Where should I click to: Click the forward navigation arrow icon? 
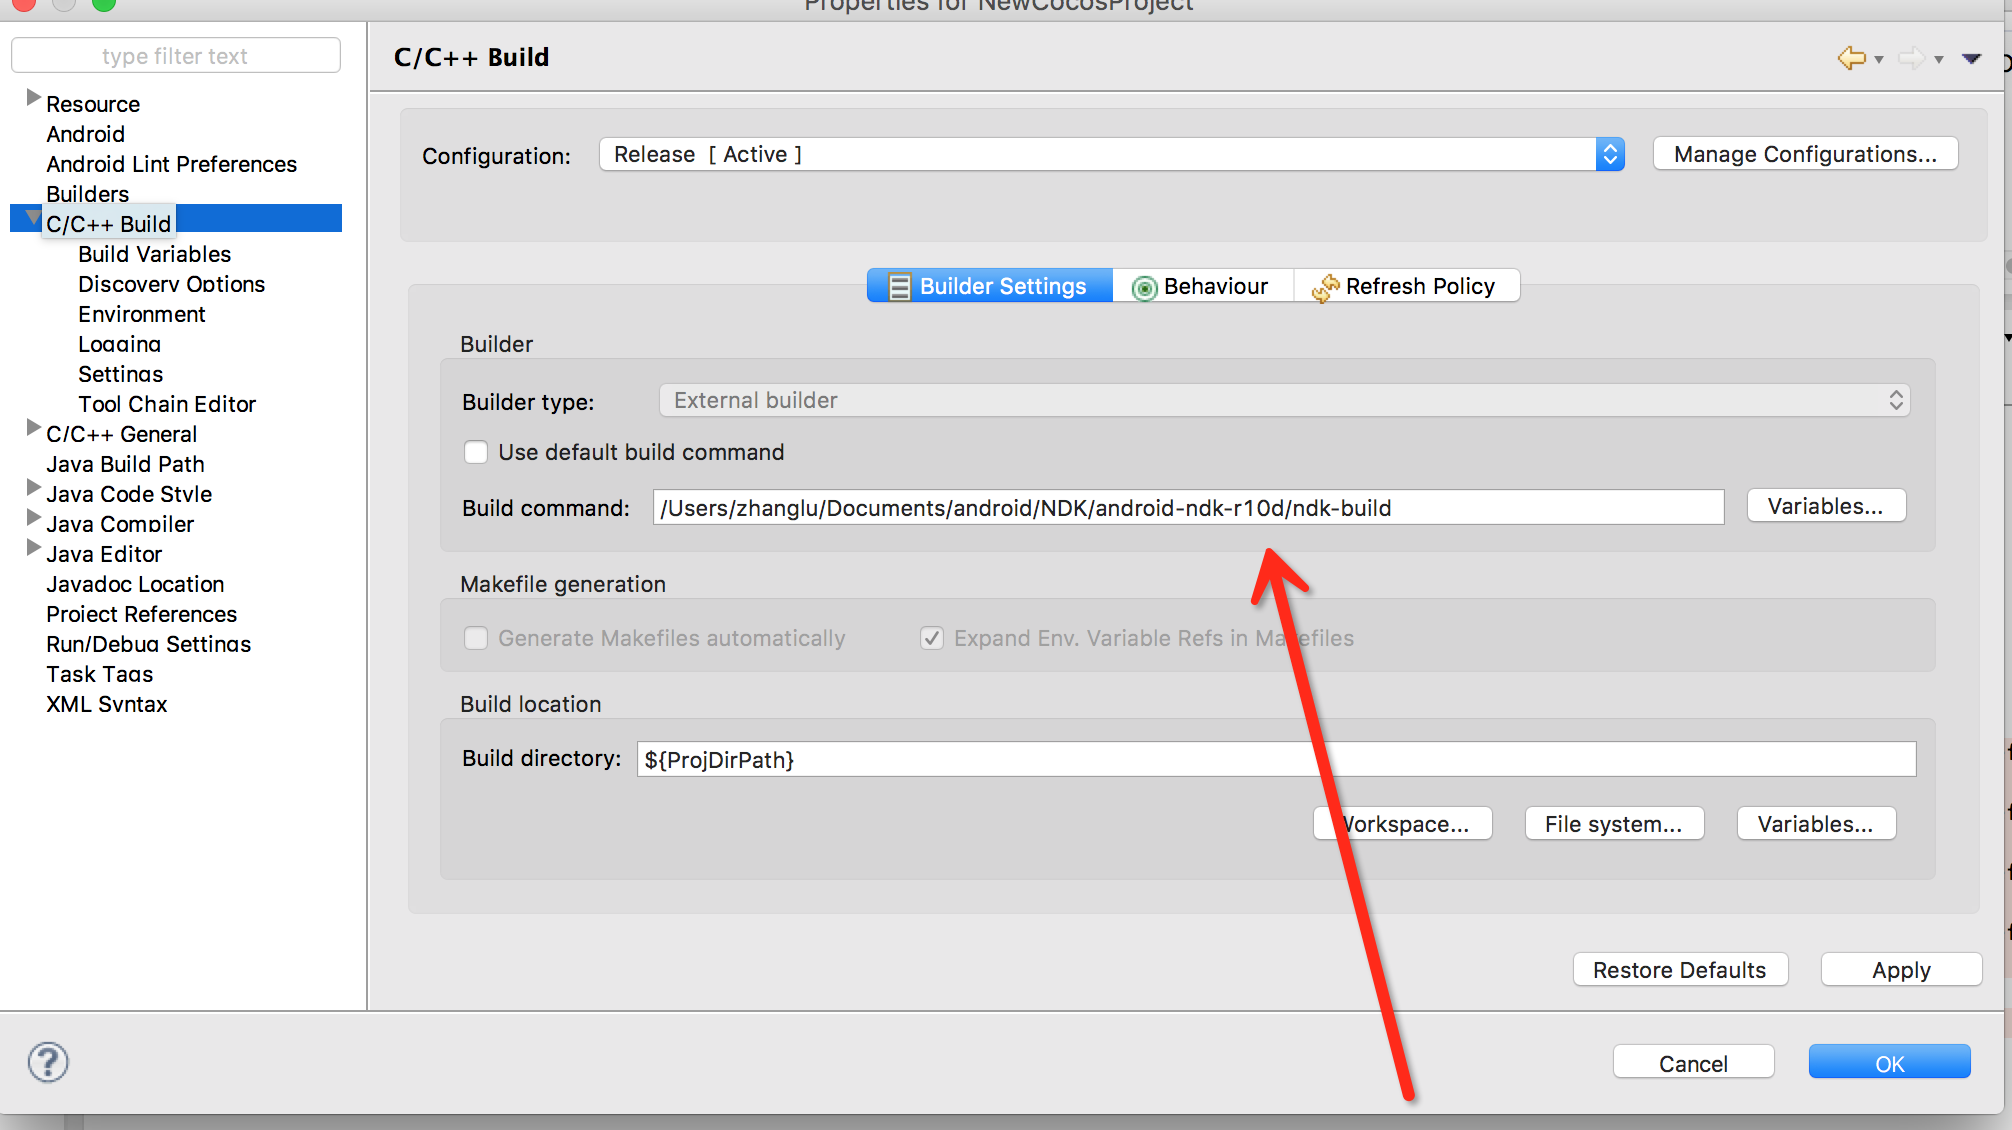pos(1911,58)
